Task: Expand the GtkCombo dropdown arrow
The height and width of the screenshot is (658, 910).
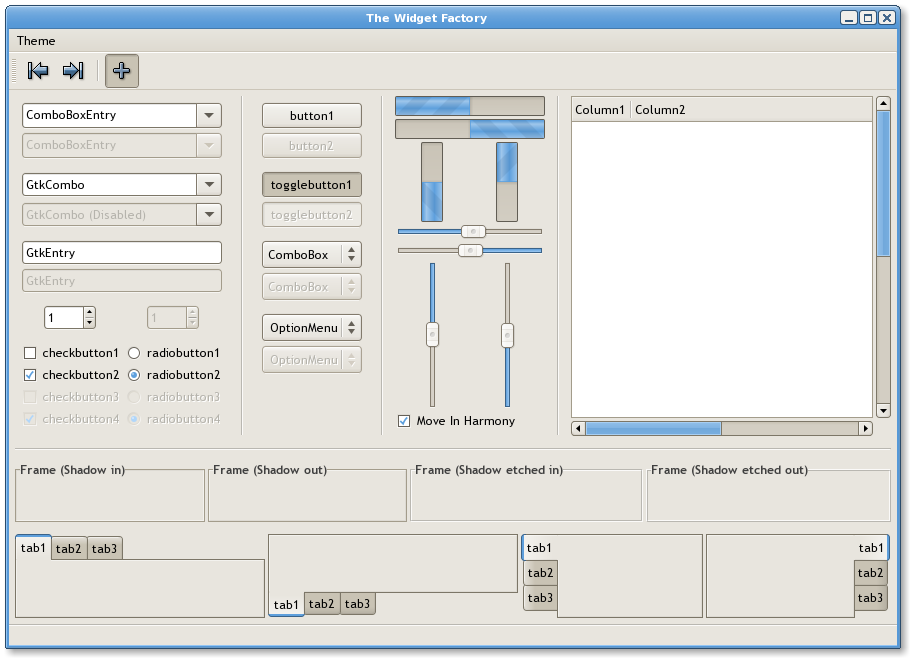Action: tap(209, 185)
